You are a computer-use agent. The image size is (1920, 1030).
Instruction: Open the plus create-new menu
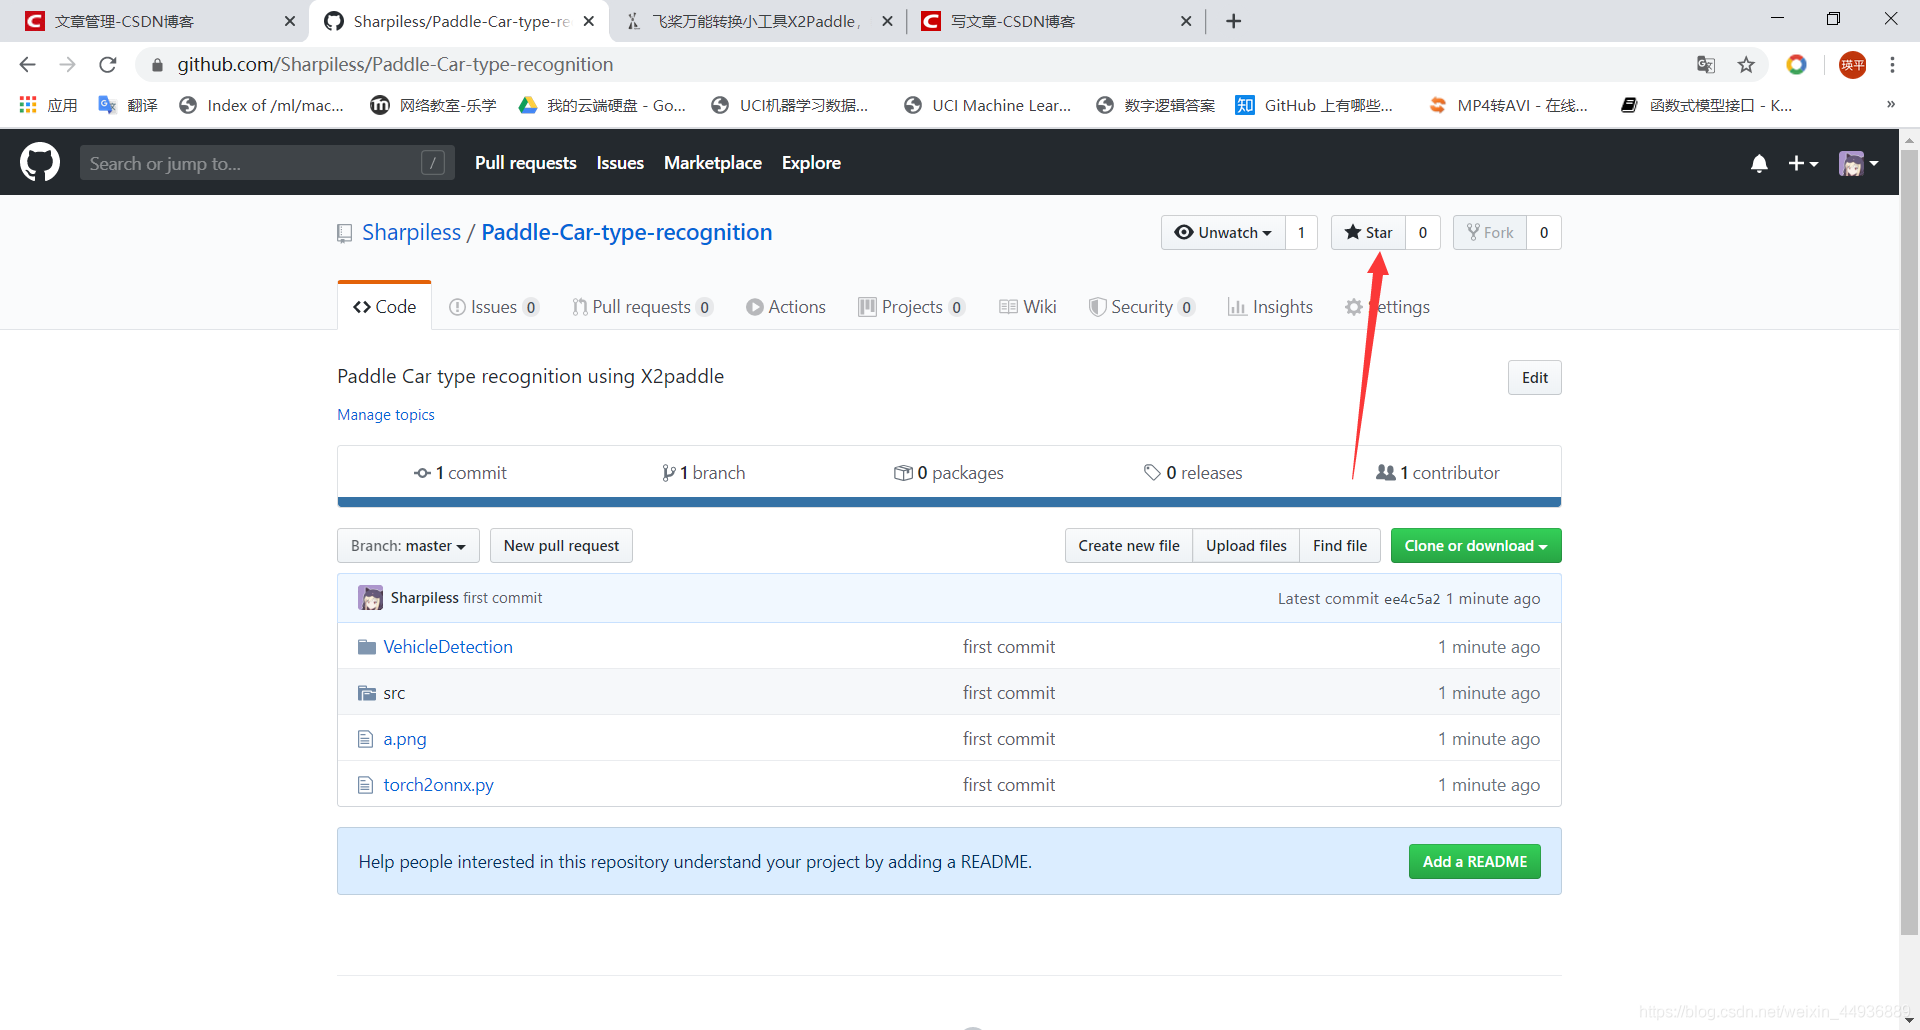point(1803,163)
